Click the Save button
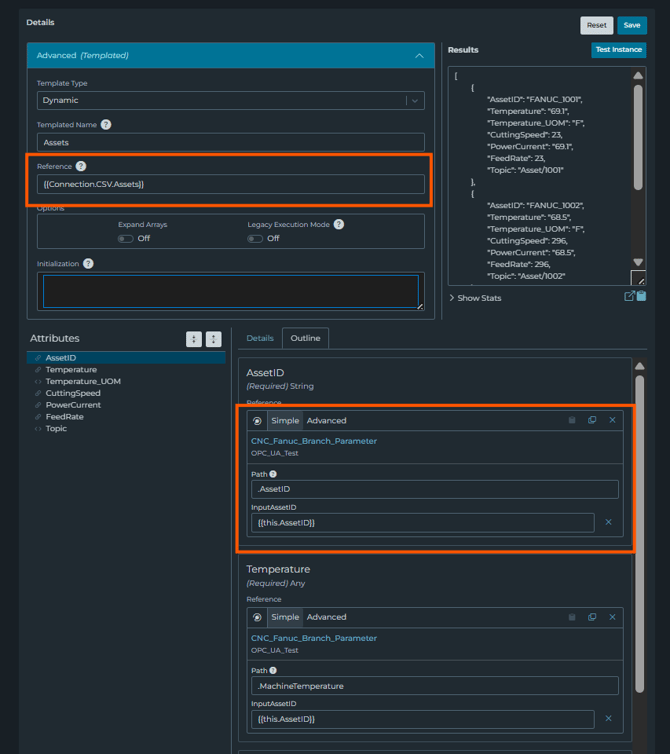The width and height of the screenshot is (670, 754). pyautogui.click(x=632, y=25)
